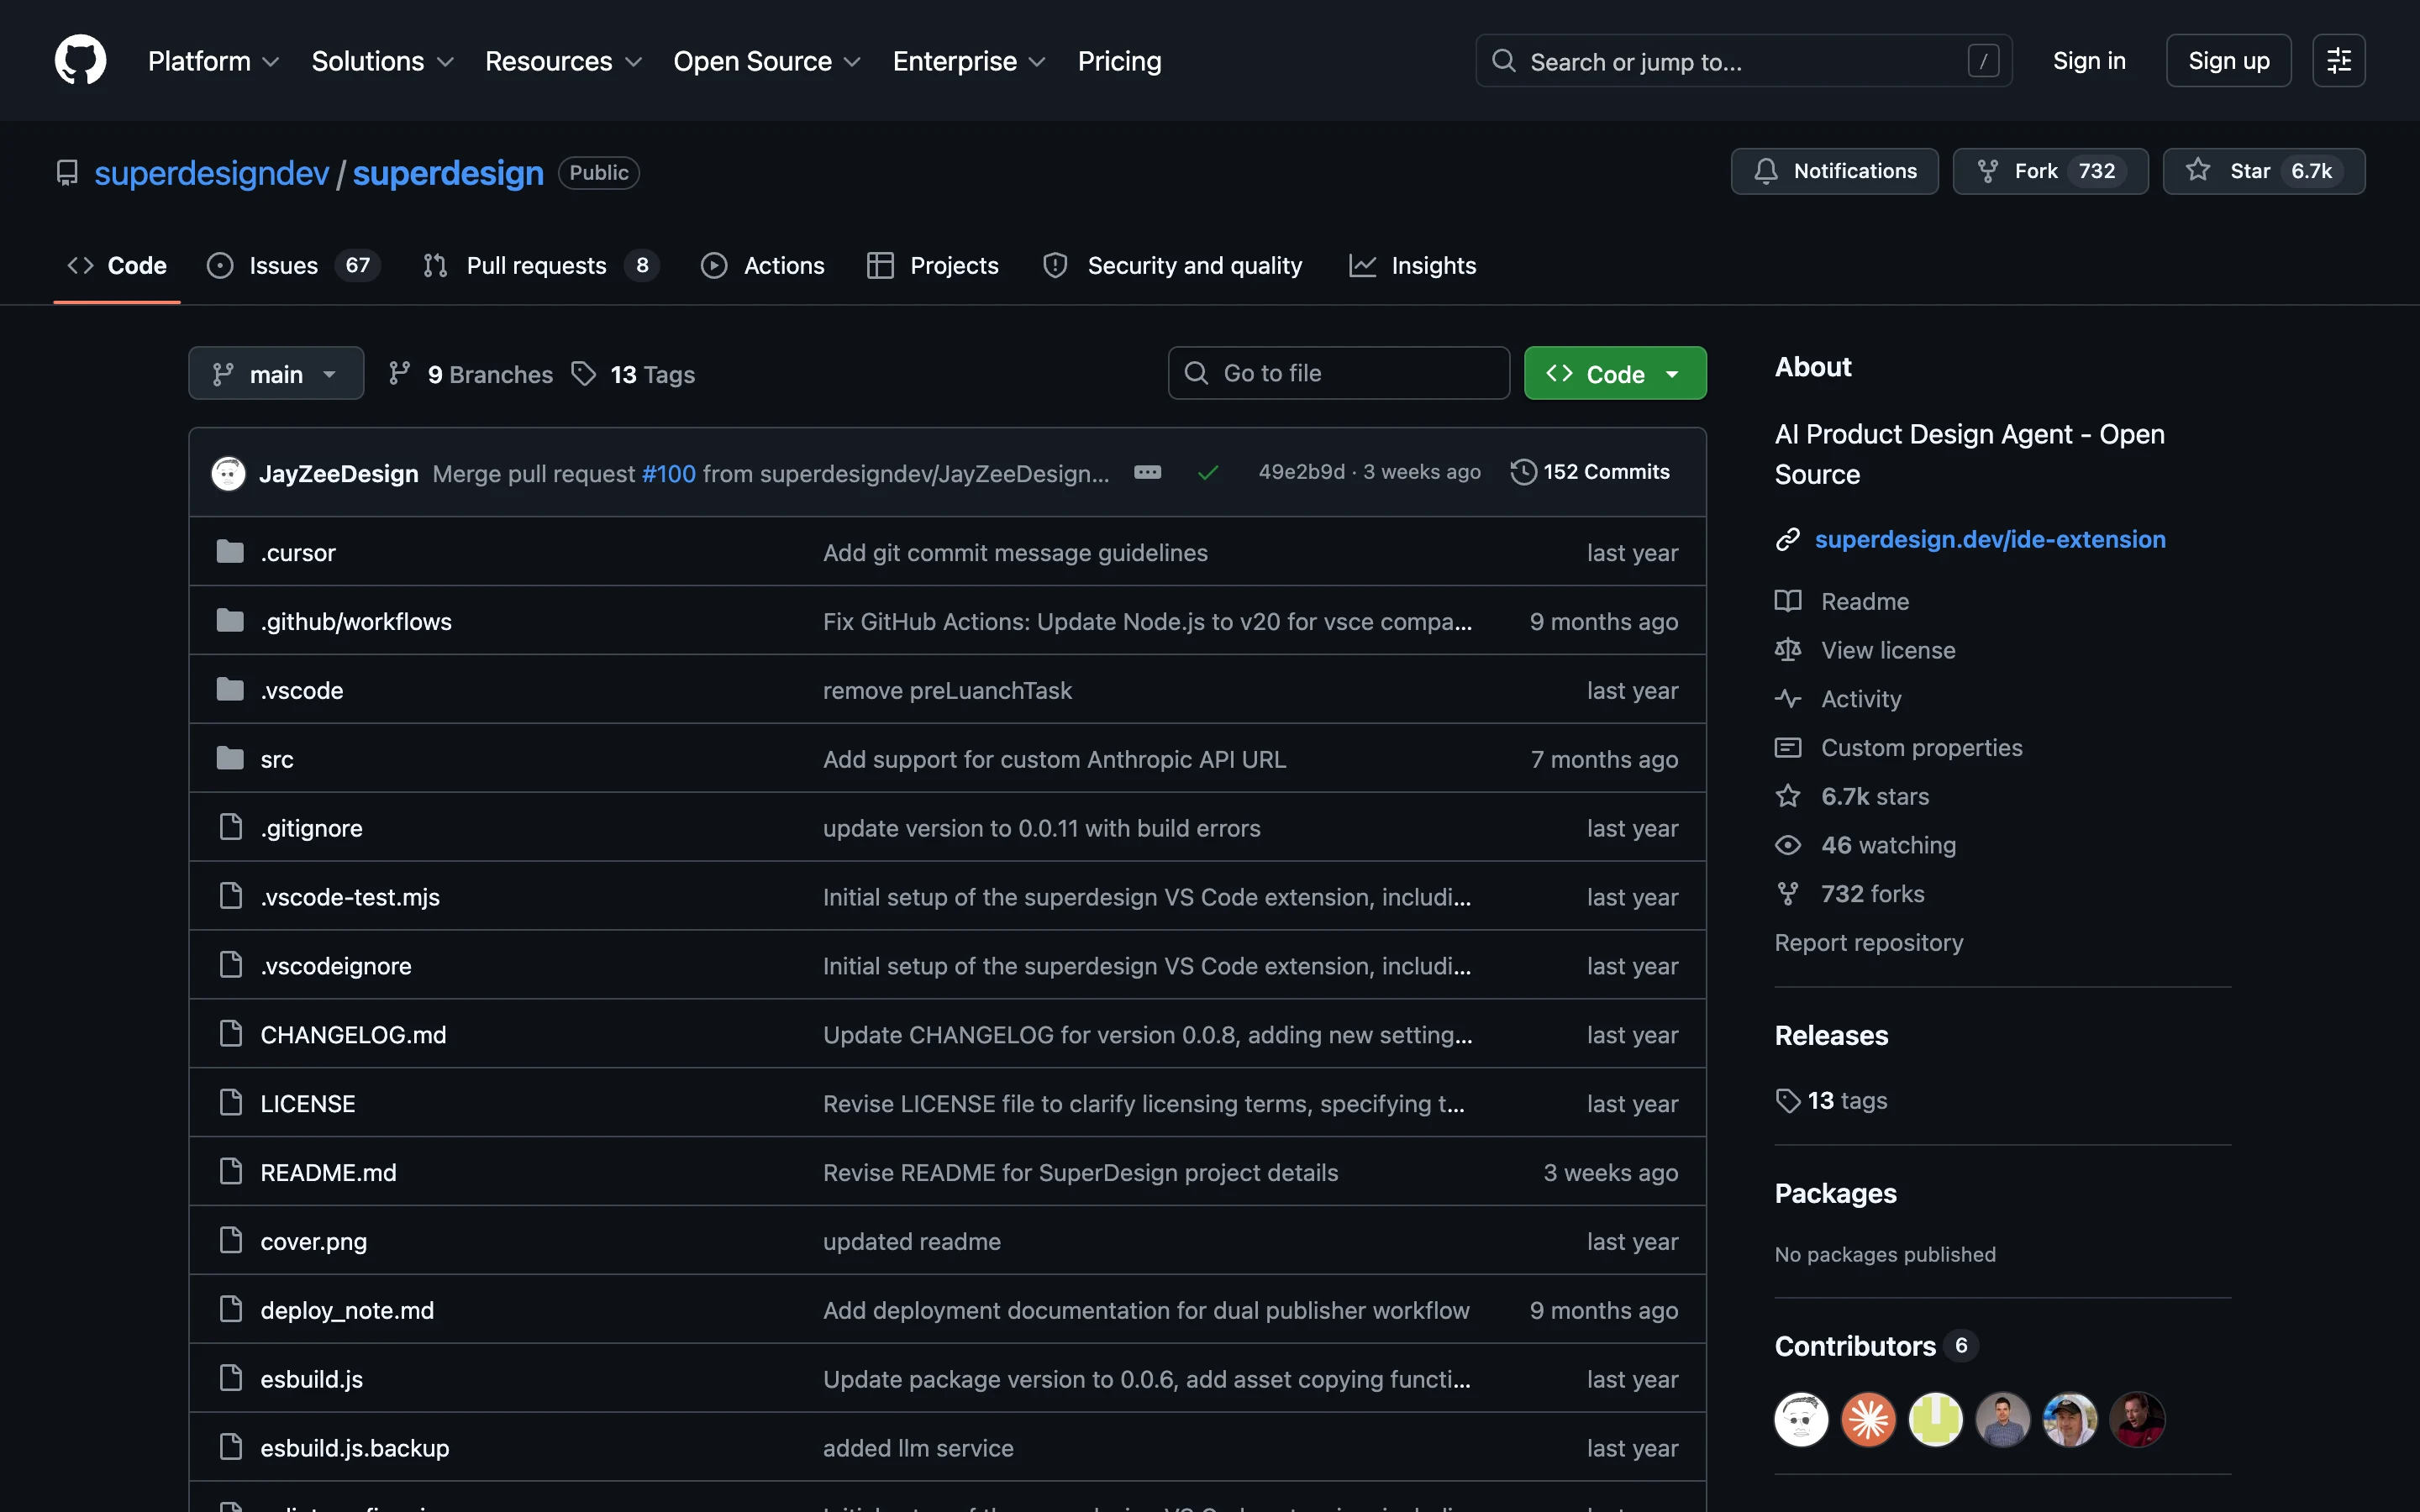Open the green Code dropdown button

tap(1615, 374)
